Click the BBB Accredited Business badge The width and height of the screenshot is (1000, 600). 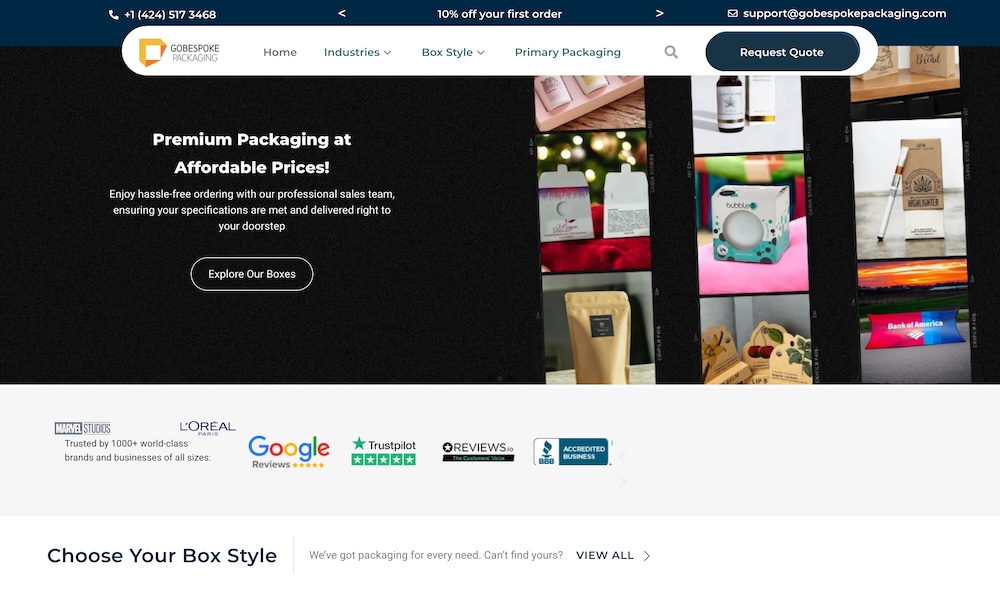click(x=572, y=452)
